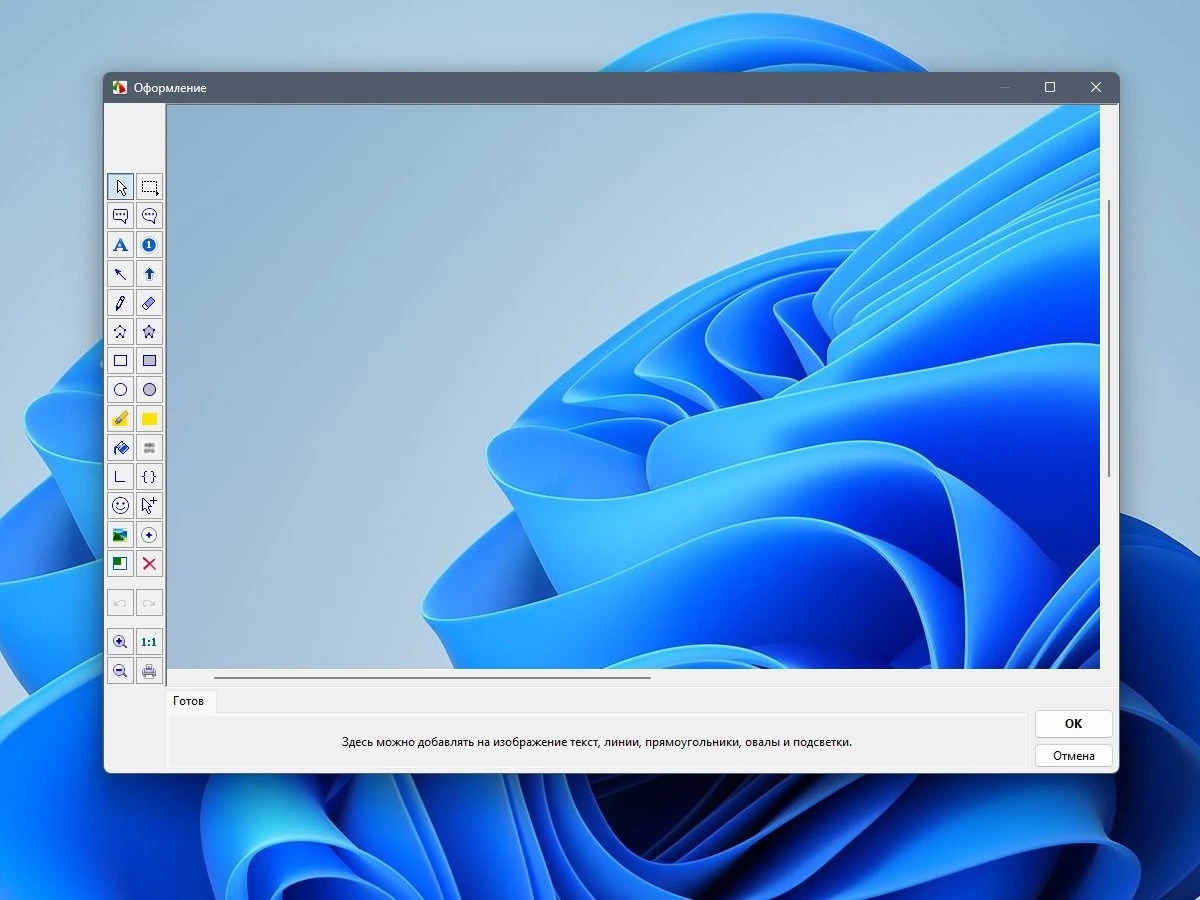
Task: Choose the rectangular speech callout tool
Action: coord(120,216)
